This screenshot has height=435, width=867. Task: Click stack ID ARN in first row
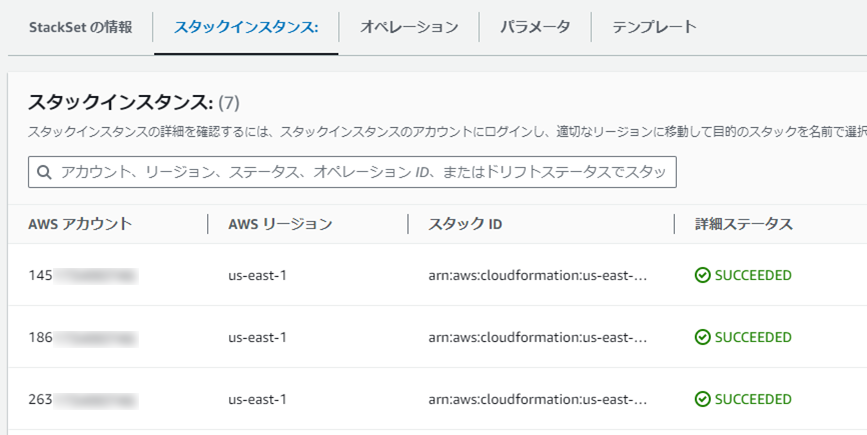point(538,275)
